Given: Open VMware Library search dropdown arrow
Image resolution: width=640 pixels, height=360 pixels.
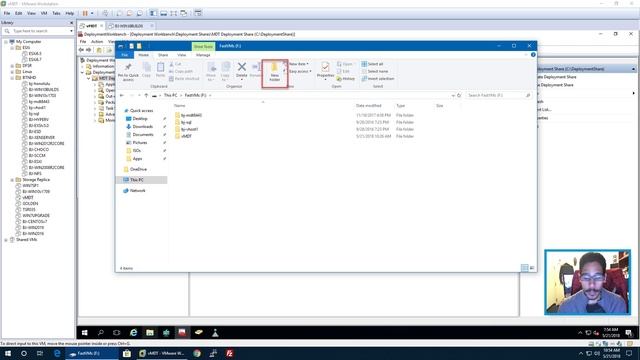Looking at the screenshot, I should coord(71,31).
